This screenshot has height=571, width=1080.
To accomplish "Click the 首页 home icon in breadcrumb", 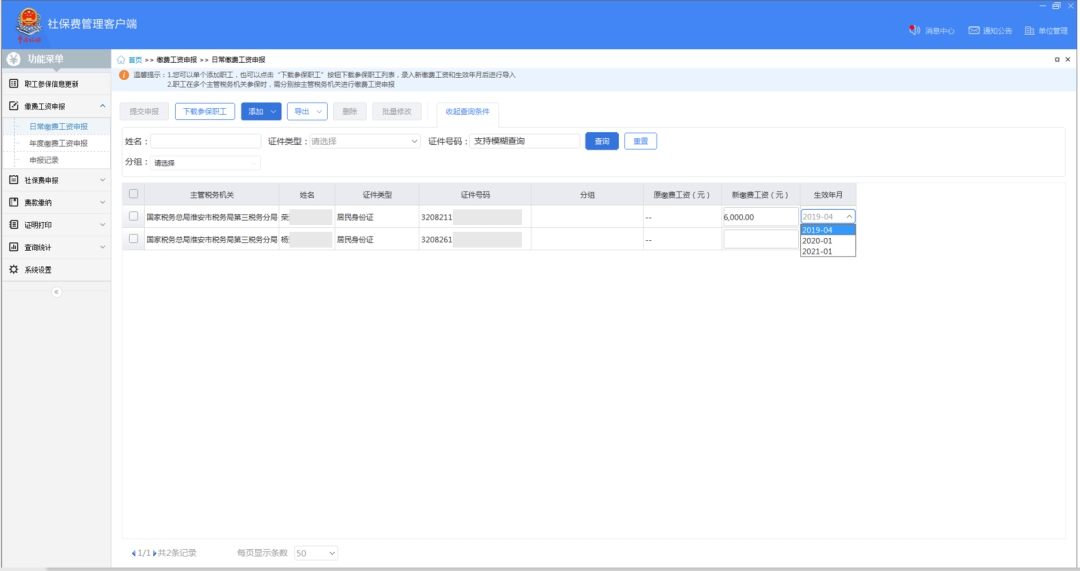I will [122, 60].
